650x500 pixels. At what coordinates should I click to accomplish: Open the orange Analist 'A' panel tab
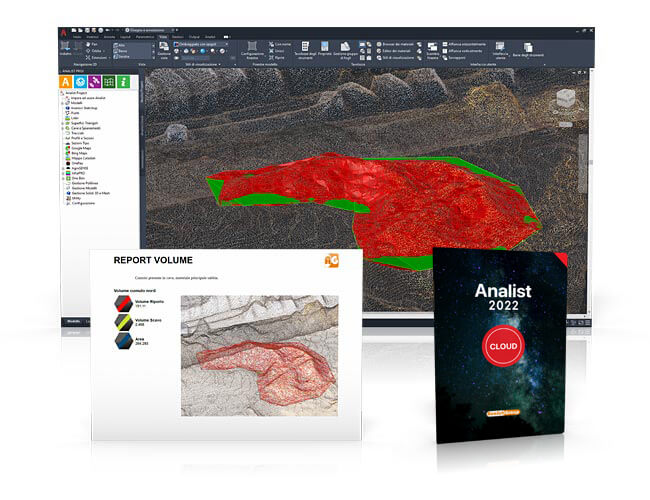pos(65,81)
